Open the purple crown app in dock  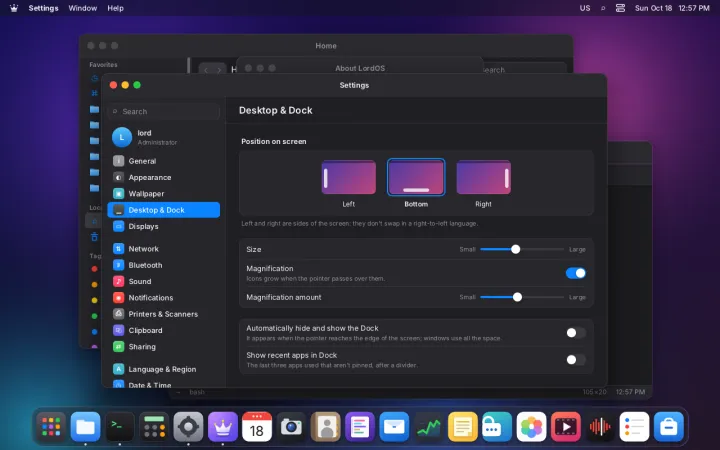223,427
